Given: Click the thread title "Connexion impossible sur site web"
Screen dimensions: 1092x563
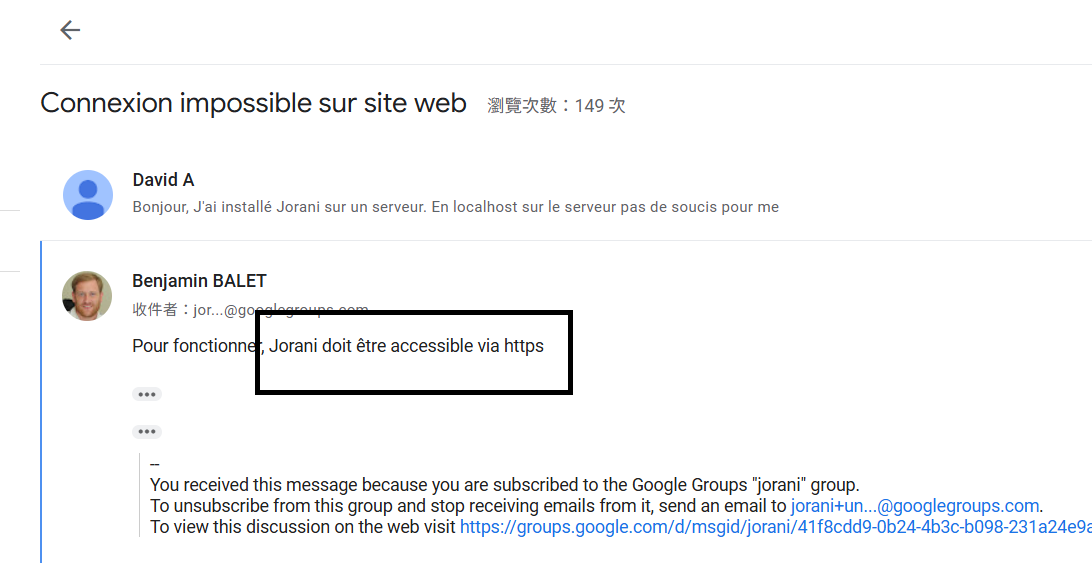Looking at the screenshot, I should (253, 103).
